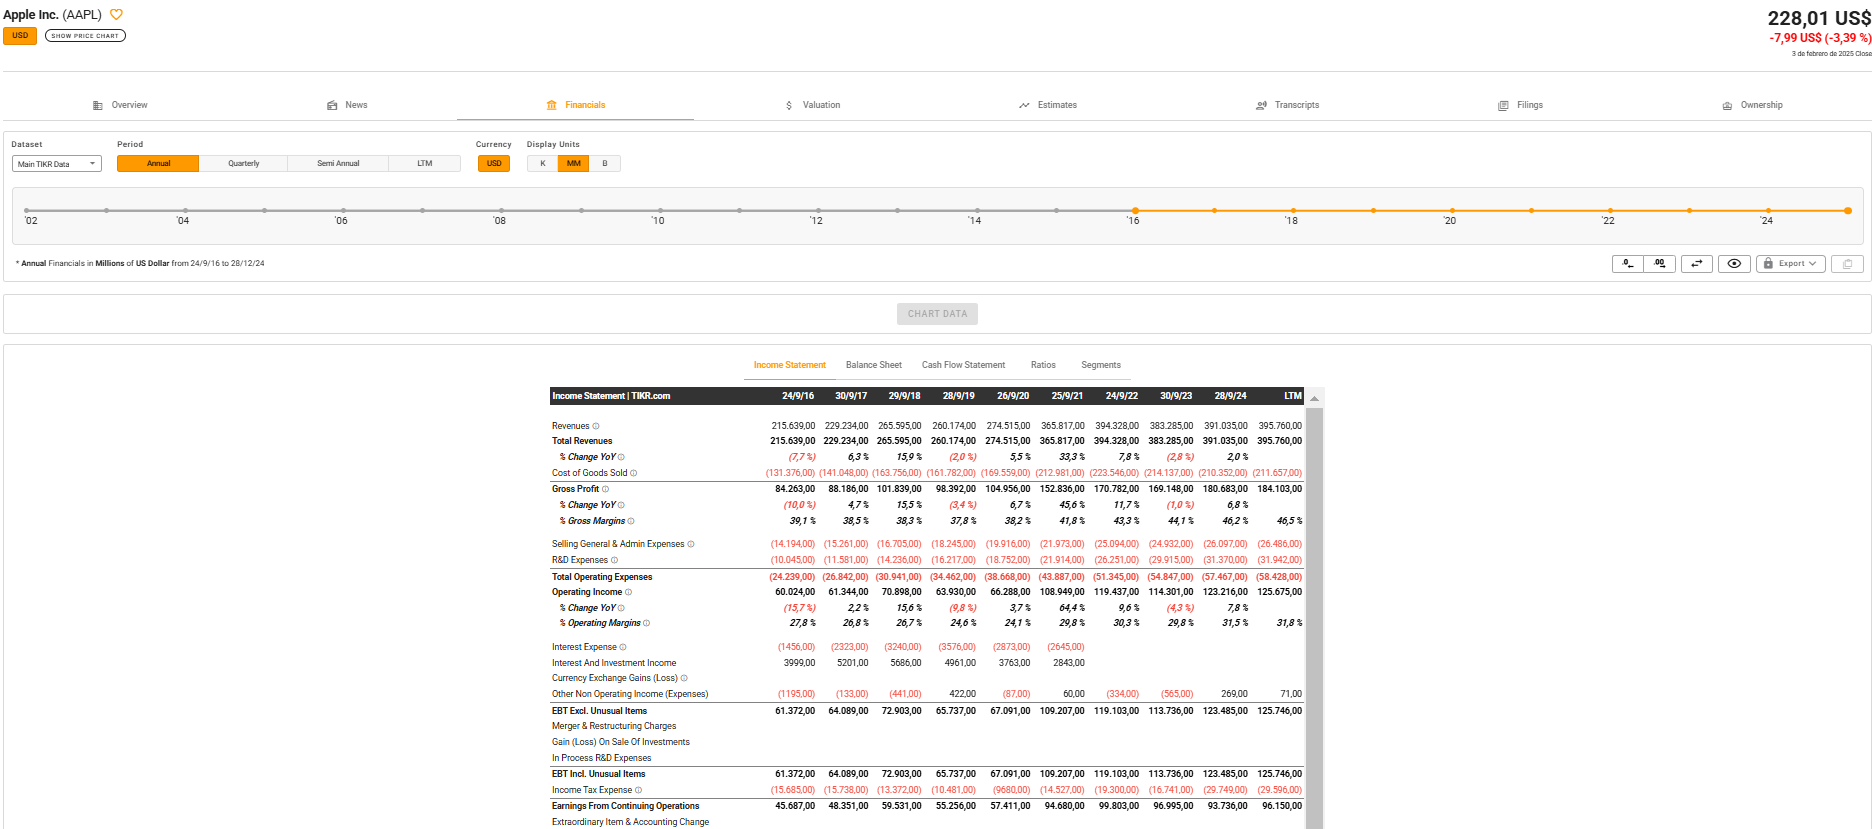Toggle the USD currency button under Currency
Viewport: 1872px width, 829px height.
tap(494, 163)
